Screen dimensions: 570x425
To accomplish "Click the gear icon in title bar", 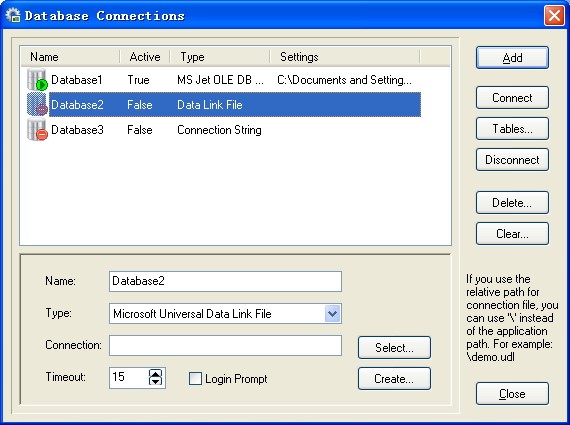I will [13, 15].
